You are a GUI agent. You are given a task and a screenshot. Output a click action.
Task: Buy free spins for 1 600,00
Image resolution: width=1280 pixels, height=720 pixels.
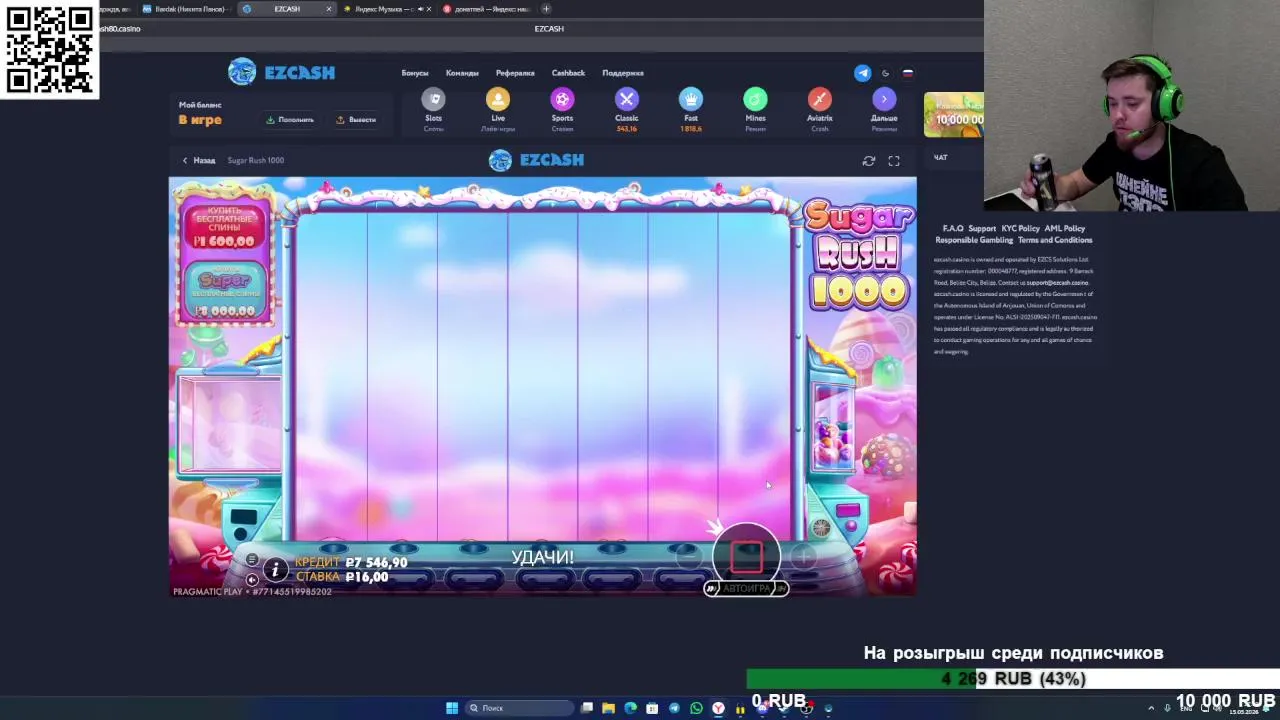click(225, 228)
